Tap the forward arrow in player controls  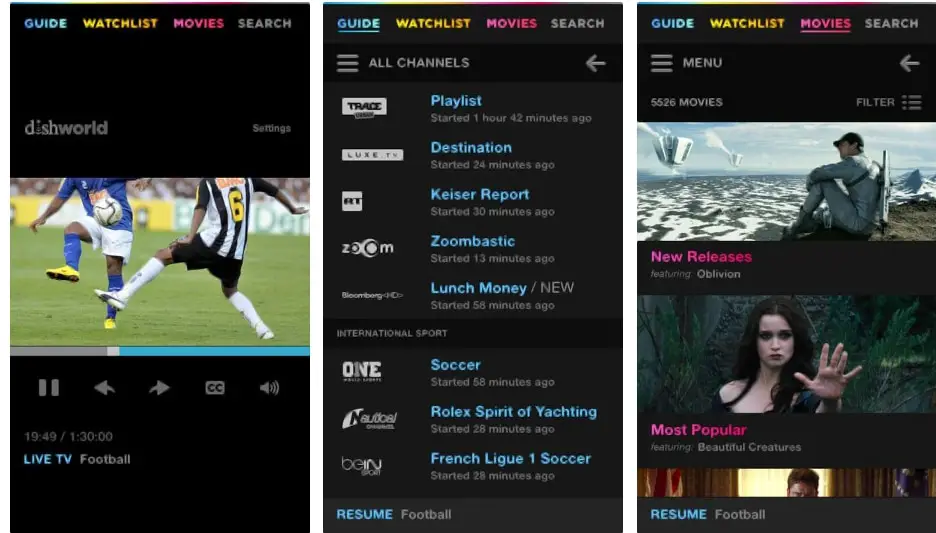coord(159,388)
